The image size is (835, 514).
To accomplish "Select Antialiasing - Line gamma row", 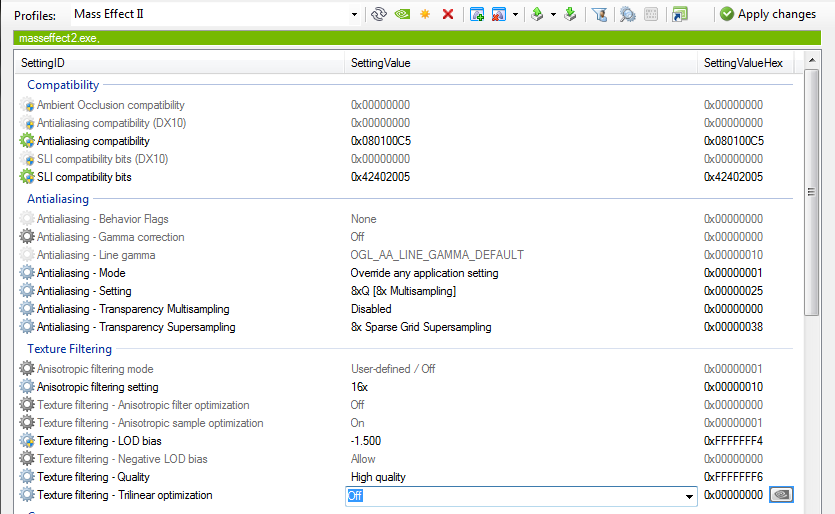I will [x=405, y=255].
